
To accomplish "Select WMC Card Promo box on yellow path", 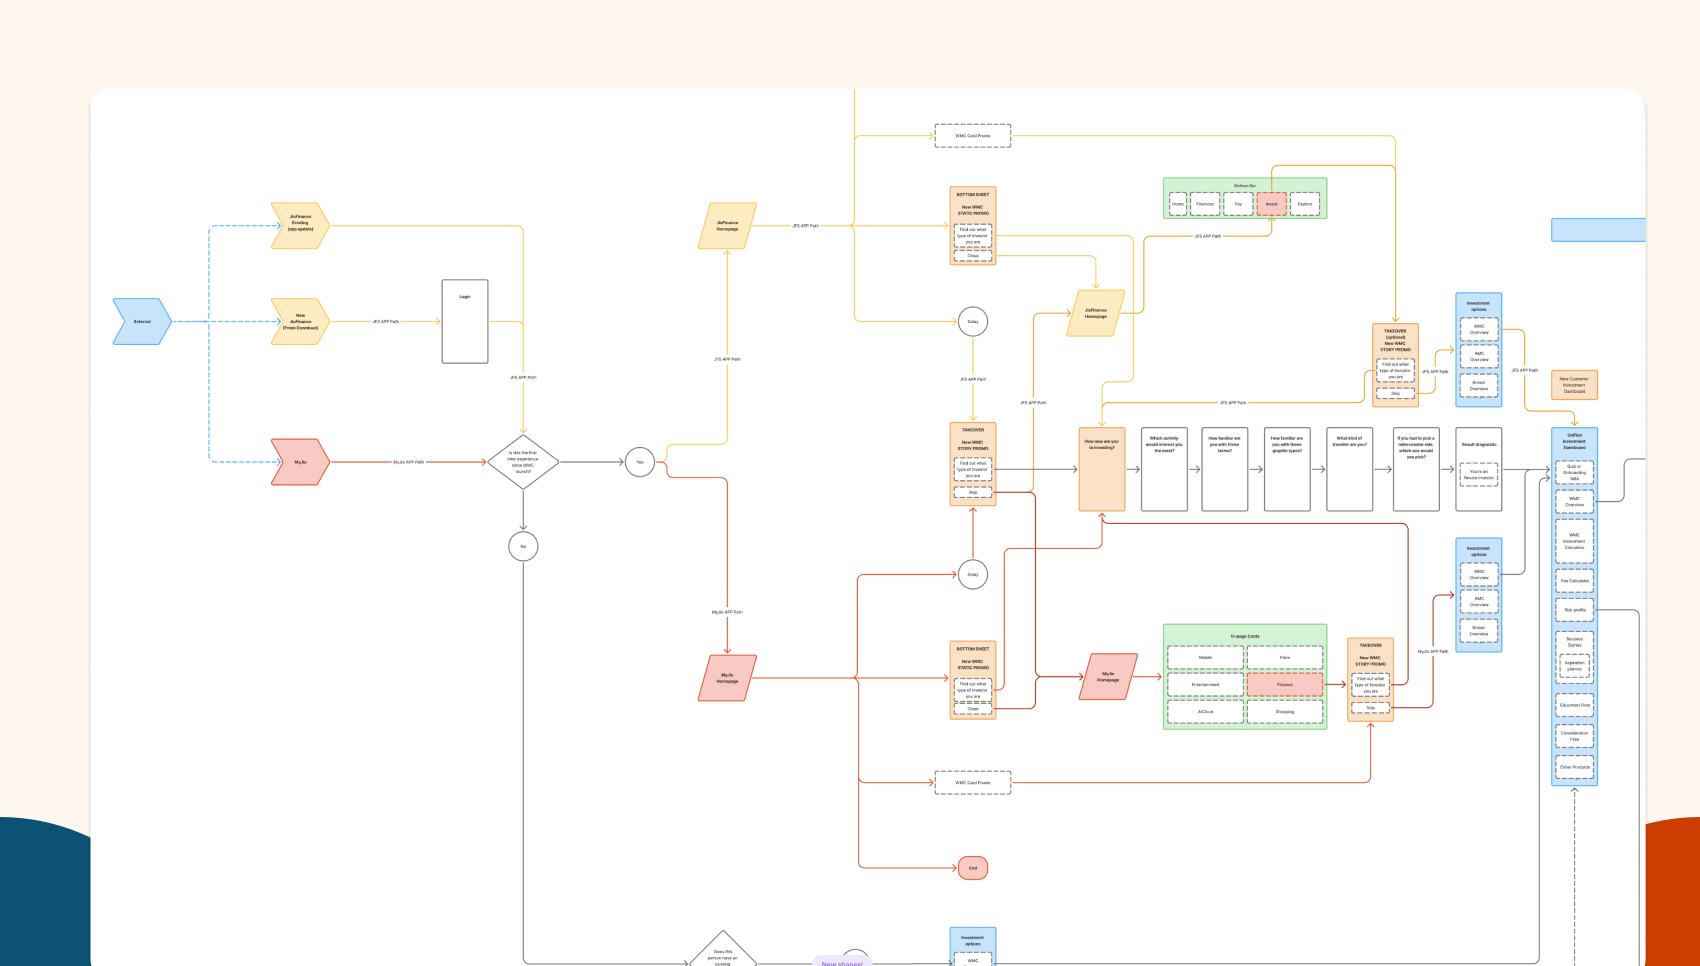I will pyautogui.click(x=973, y=136).
